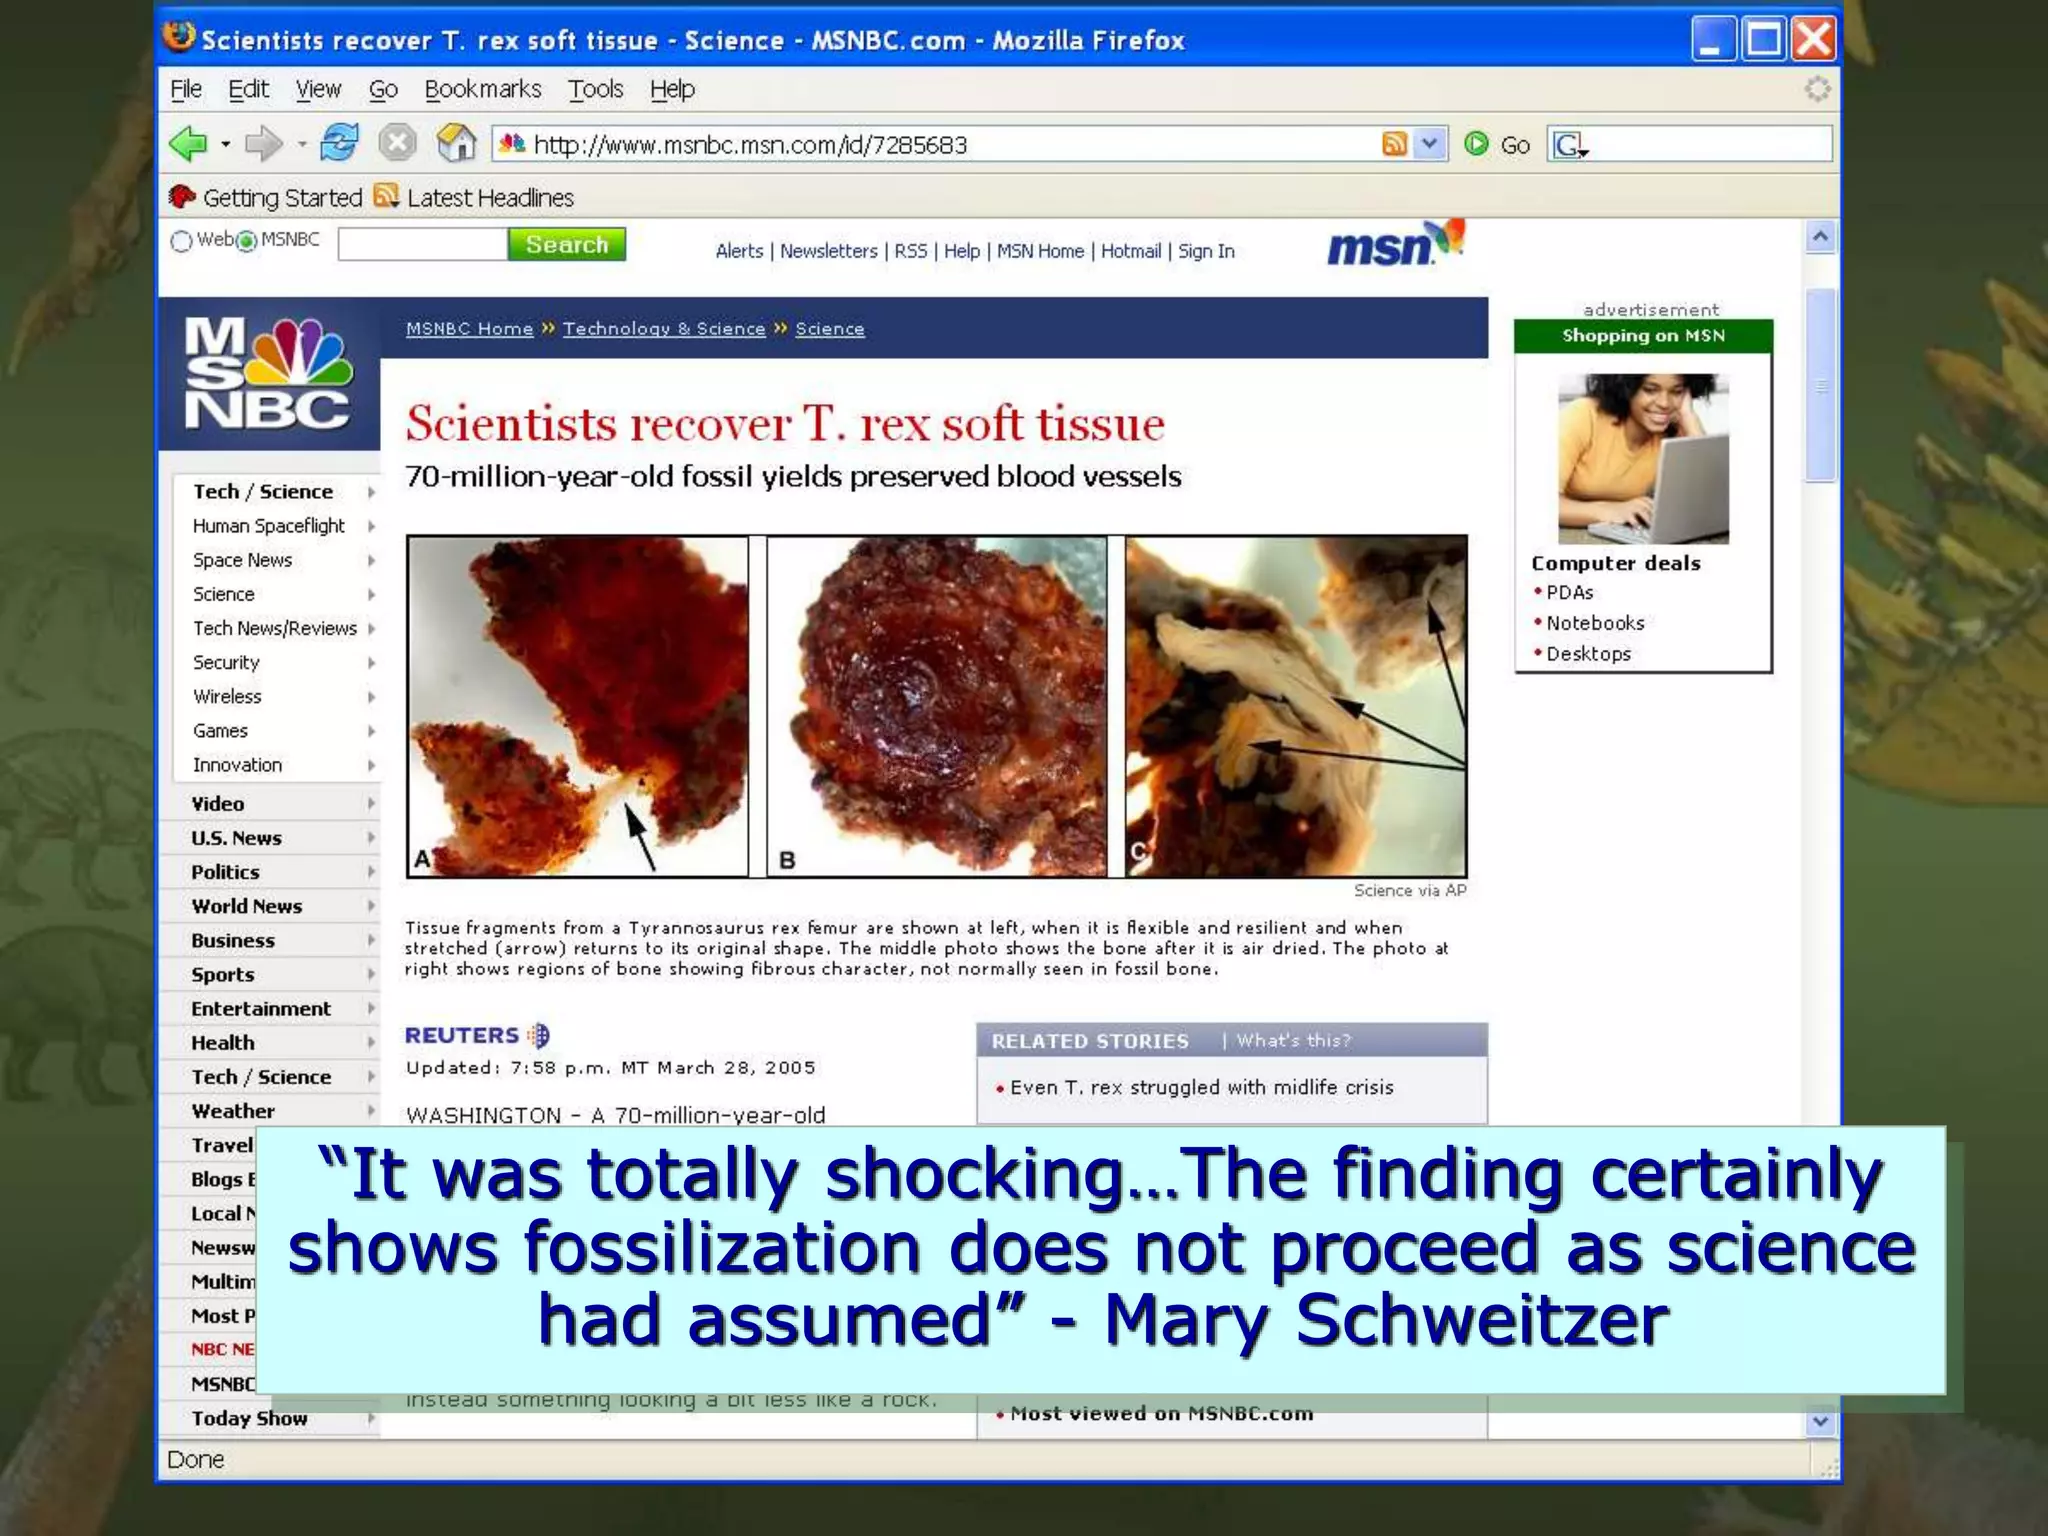Open the Help menu
The height and width of the screenshot is (1536, 2048).
[672, 89]
